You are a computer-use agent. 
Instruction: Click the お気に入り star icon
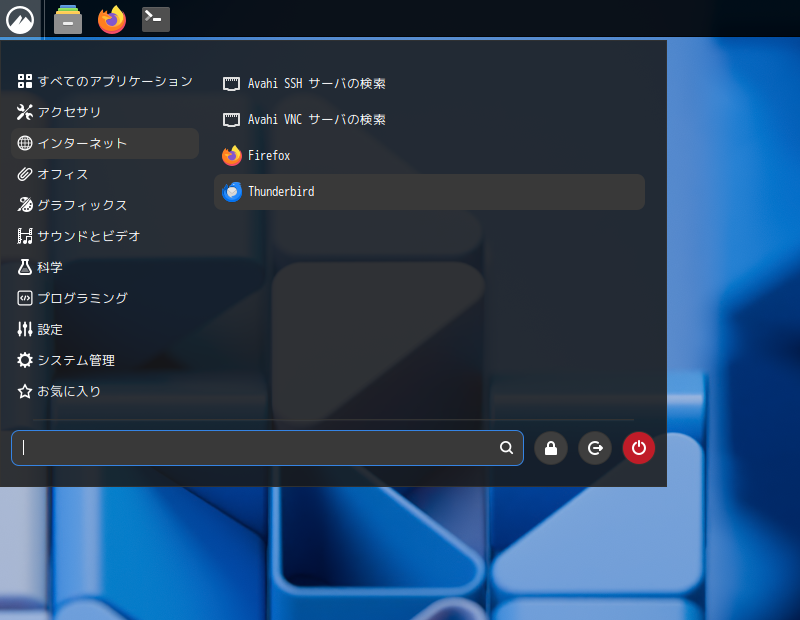point(24,391)
